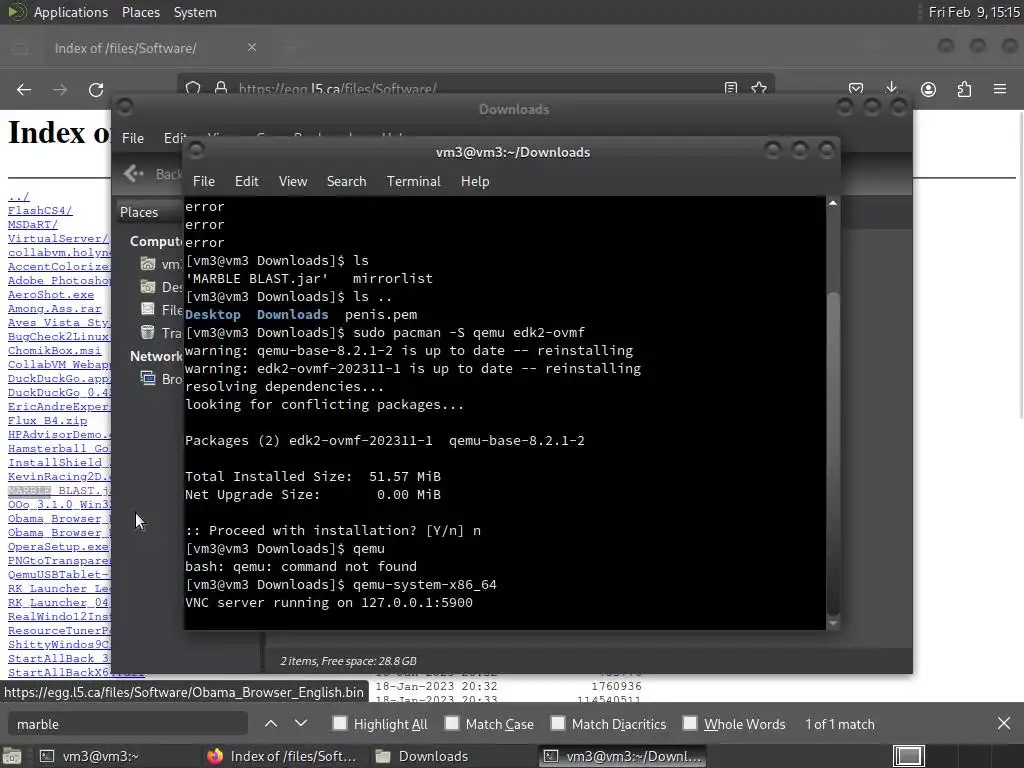This screenshot has height=768, width=1024.
Task: Open Firefox account icon
Action: [x=928, y=89]
